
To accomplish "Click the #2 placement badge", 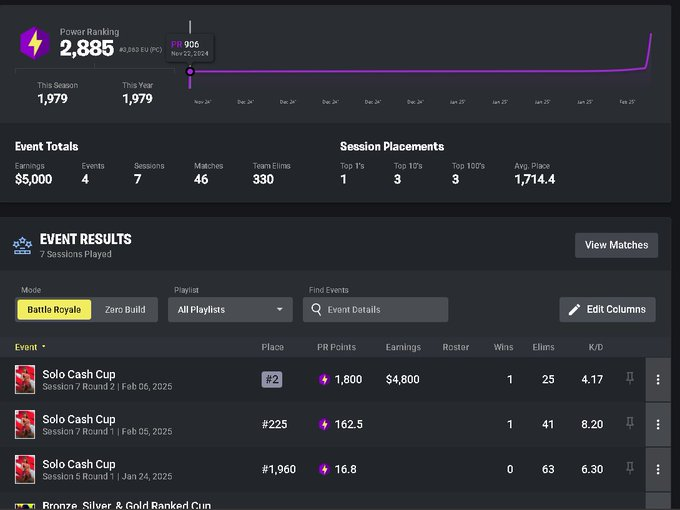I will tap(272, 379).
